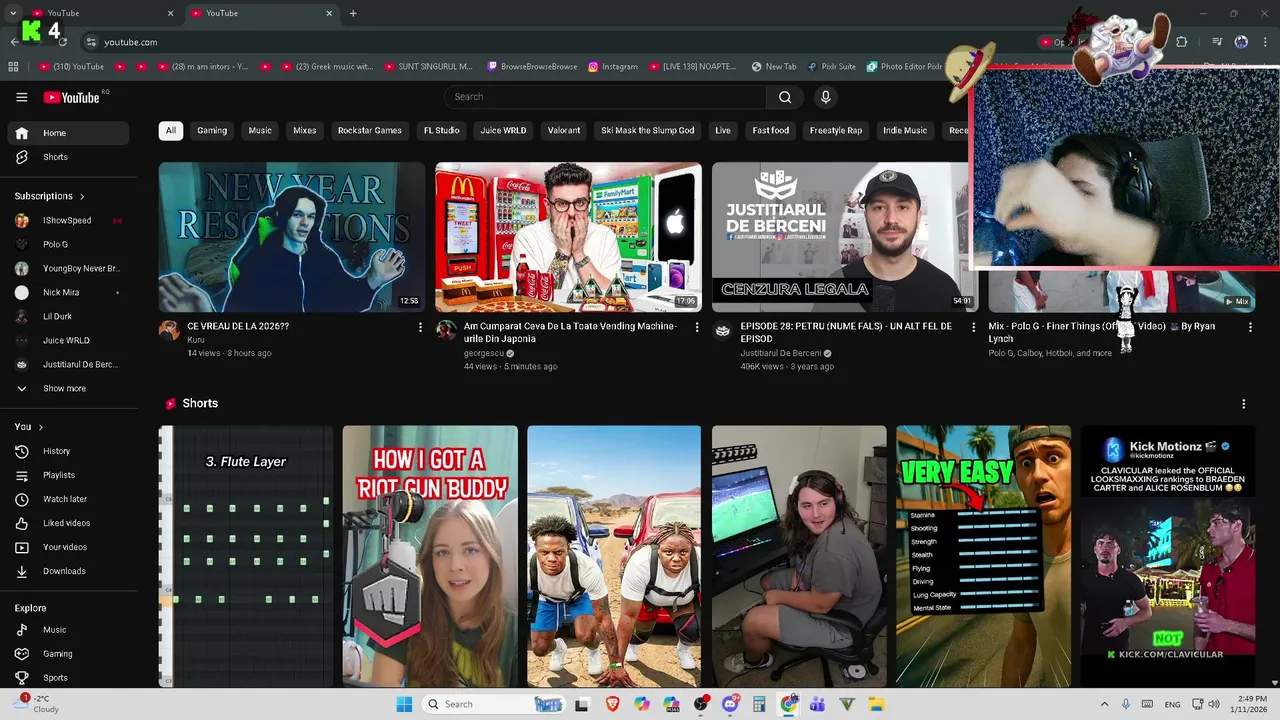This screenshot has height=720, width=1280.
Task: Click the YouTube logo
Action: pyautogui.click(x=72, y=97)
